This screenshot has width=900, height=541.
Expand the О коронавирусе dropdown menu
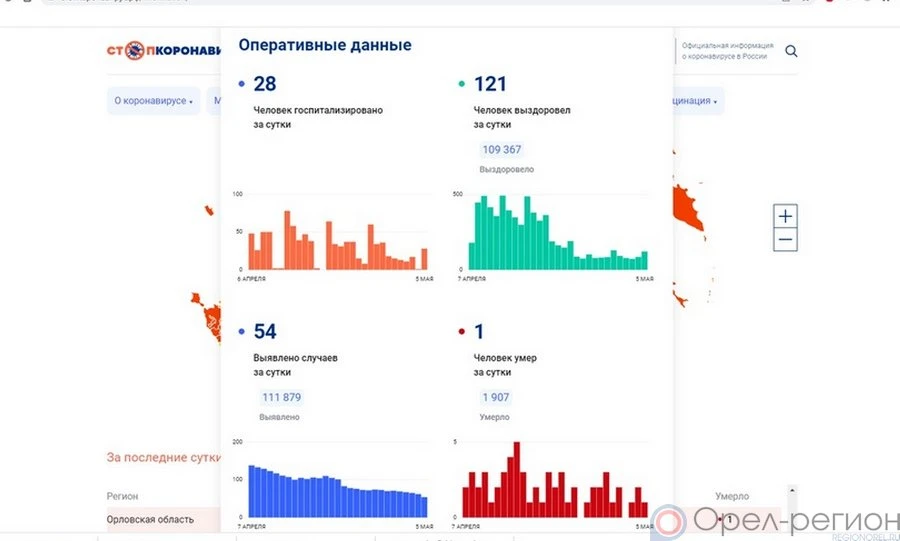[x=153, y=101]
